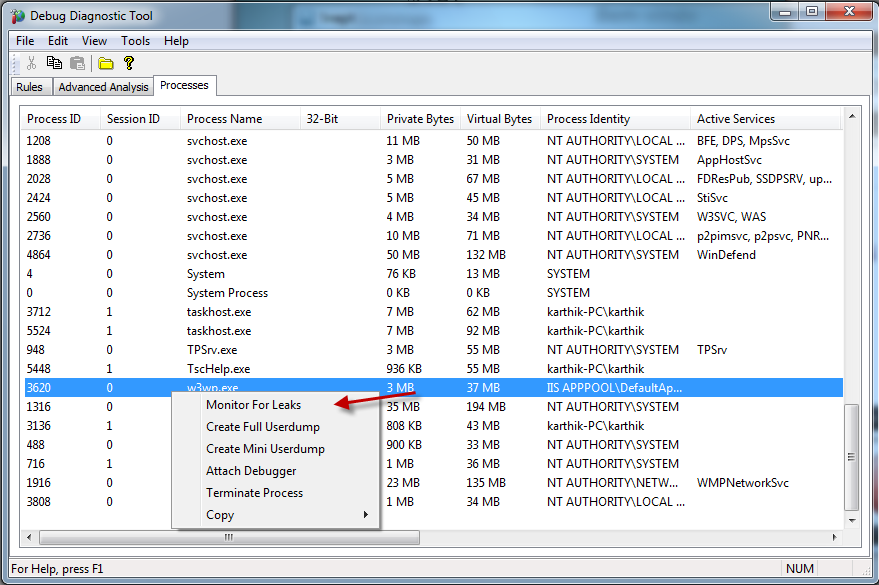Sort by Process Name column header
This screenshot has width=879, height=585.
coord(240,119)
